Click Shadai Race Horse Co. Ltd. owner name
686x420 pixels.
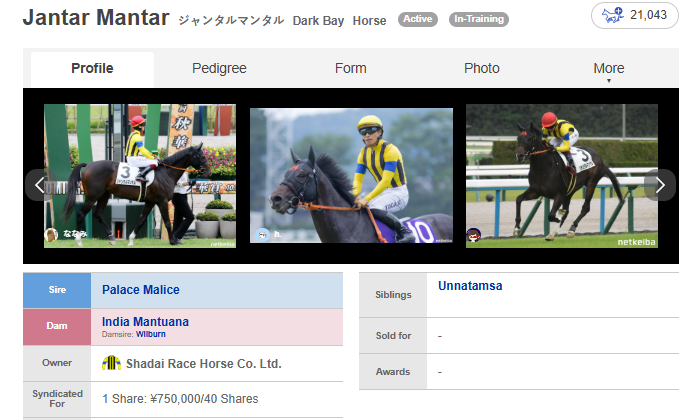[x=204, y=364]
